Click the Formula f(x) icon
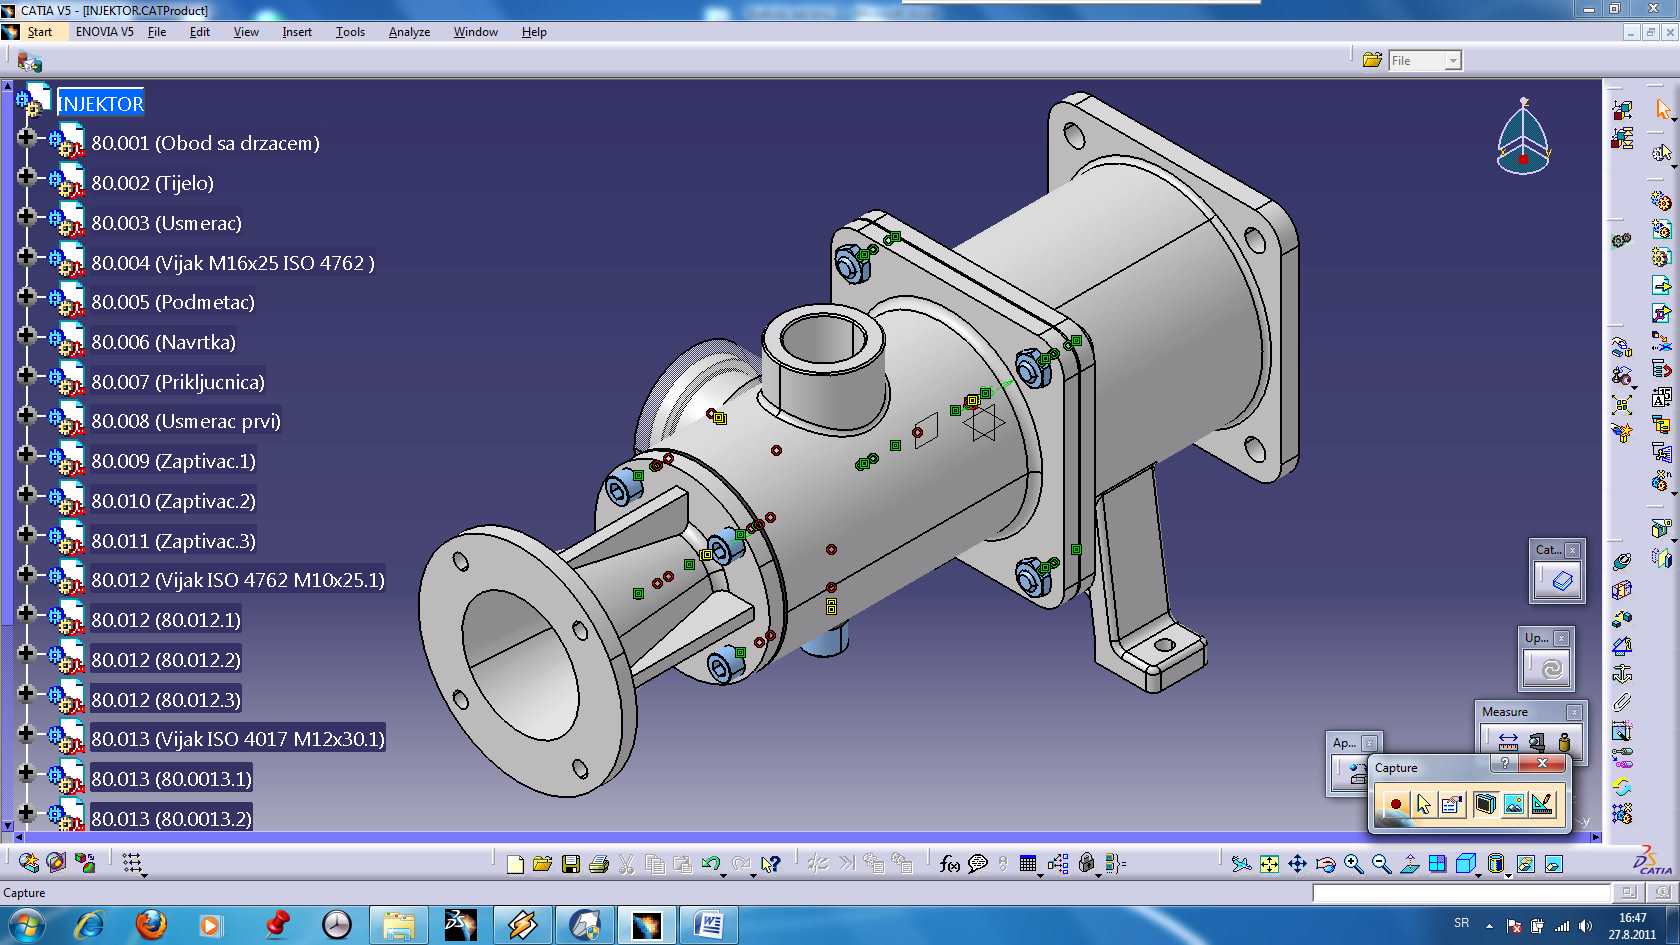The image size is (1680, 945). [x=949, y=864]
